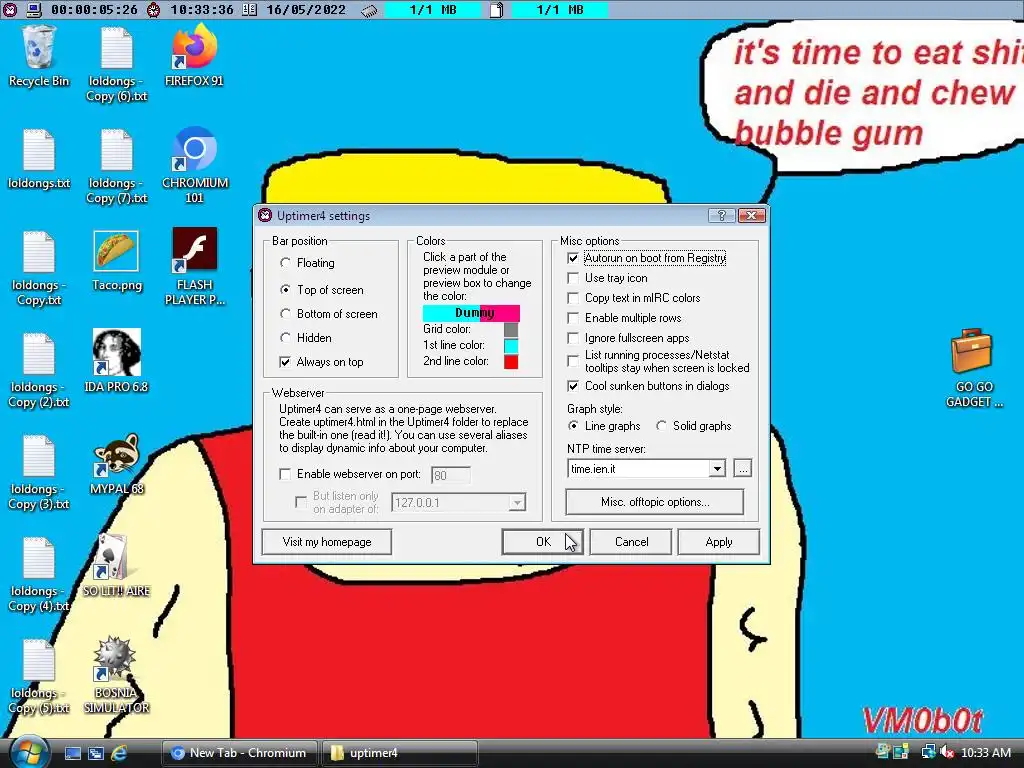Click the Show Desktop quick launch icon
1024x768 pixels.
click(72, 753)
